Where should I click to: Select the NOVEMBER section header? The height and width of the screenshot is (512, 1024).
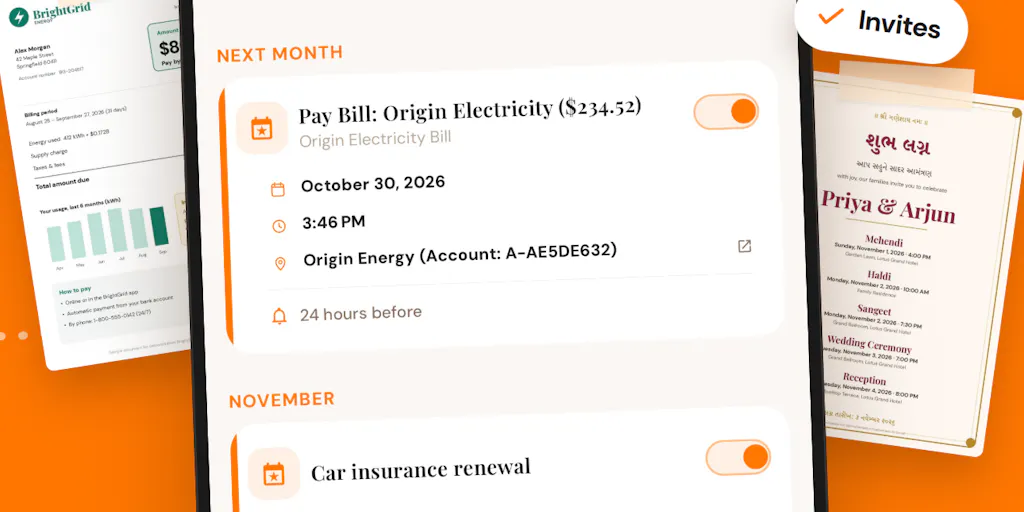(x=281, y=400)
